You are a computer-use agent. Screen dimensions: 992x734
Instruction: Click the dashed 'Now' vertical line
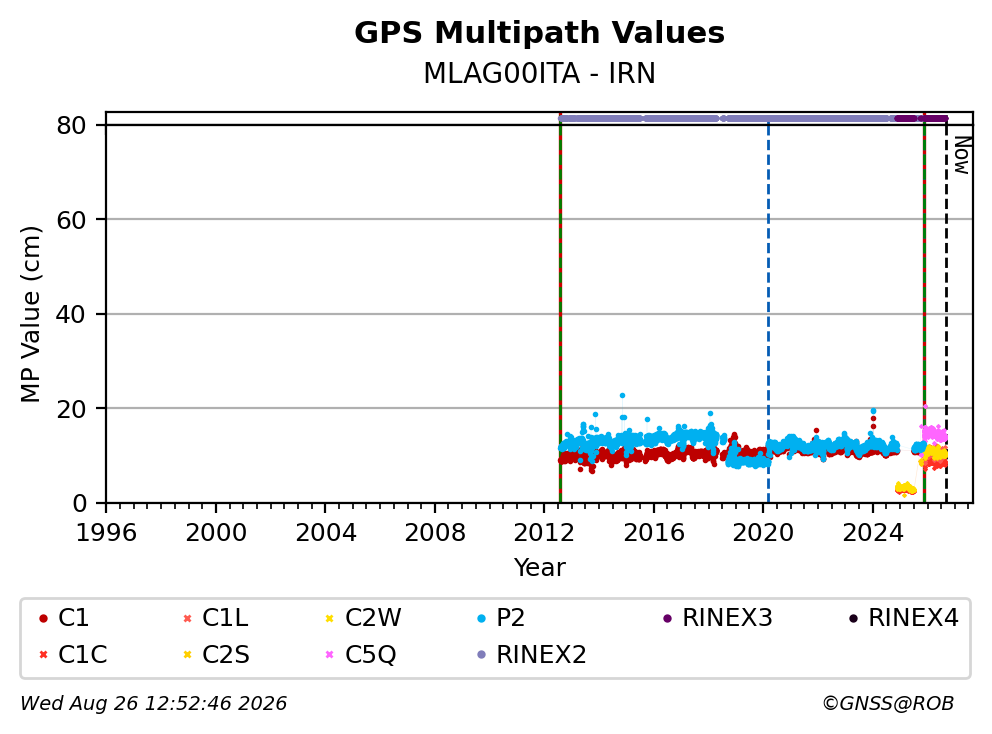[x=946, y=310]
